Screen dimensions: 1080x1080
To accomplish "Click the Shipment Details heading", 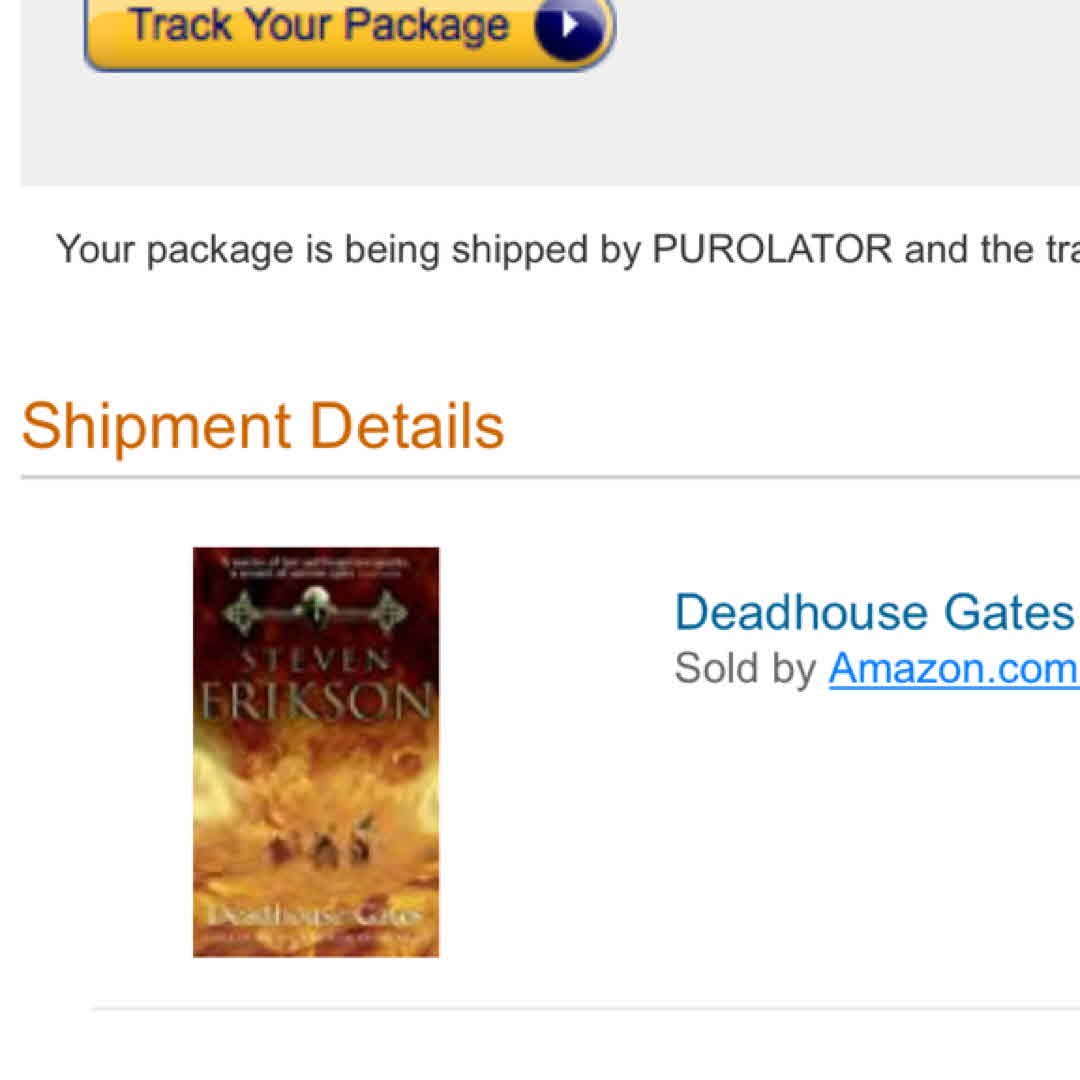I will [263, 426].
